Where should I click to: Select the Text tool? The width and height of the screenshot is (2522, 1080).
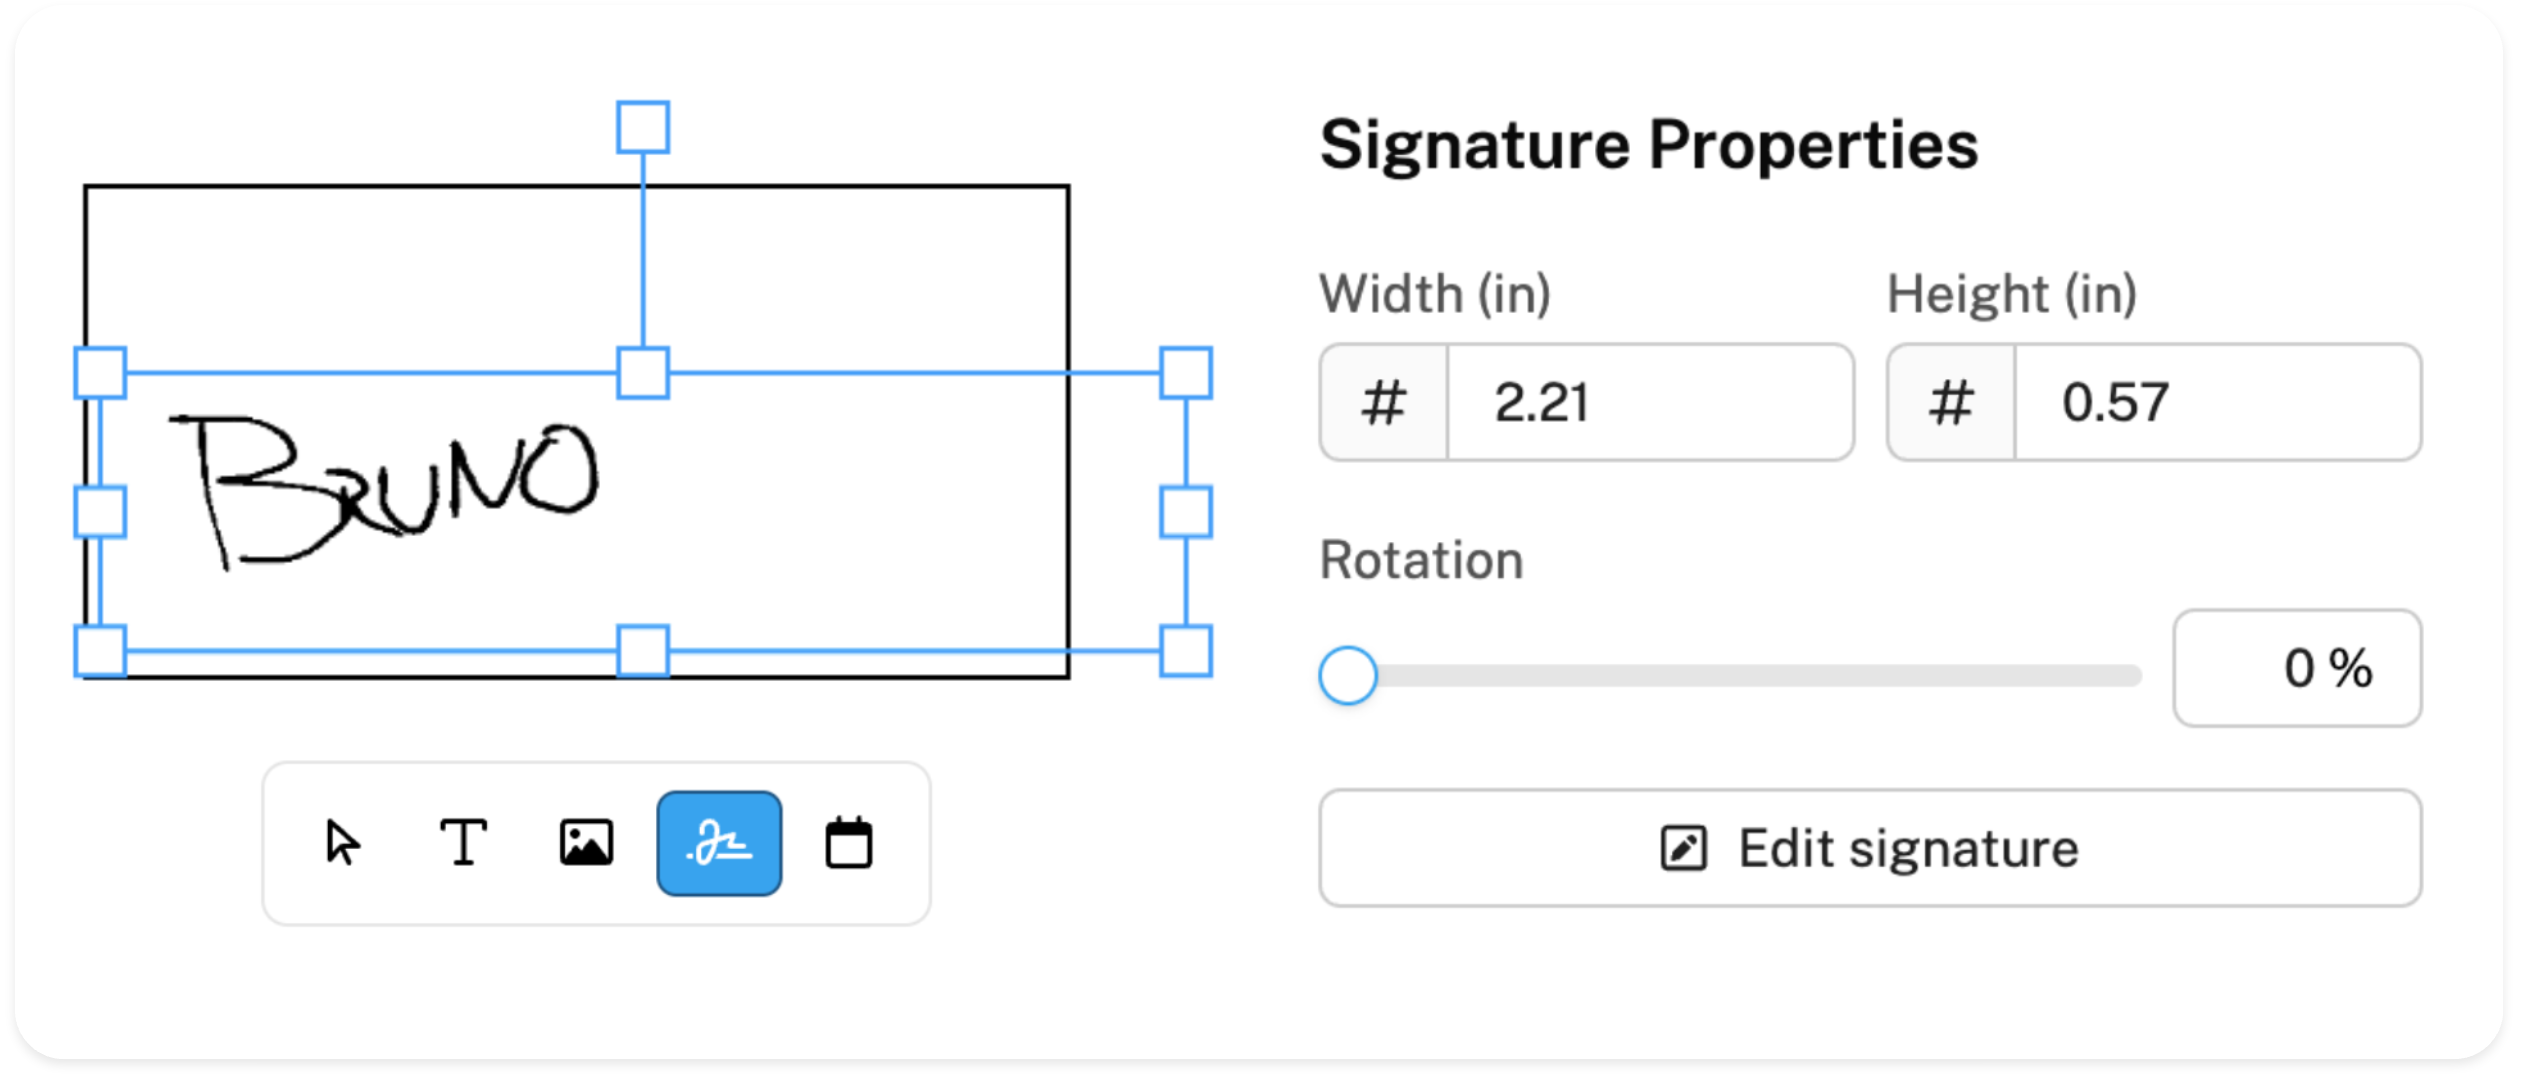(463, 842)
